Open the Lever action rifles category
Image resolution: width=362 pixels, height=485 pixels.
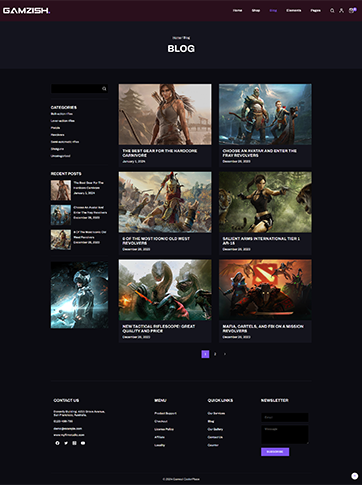63,121
